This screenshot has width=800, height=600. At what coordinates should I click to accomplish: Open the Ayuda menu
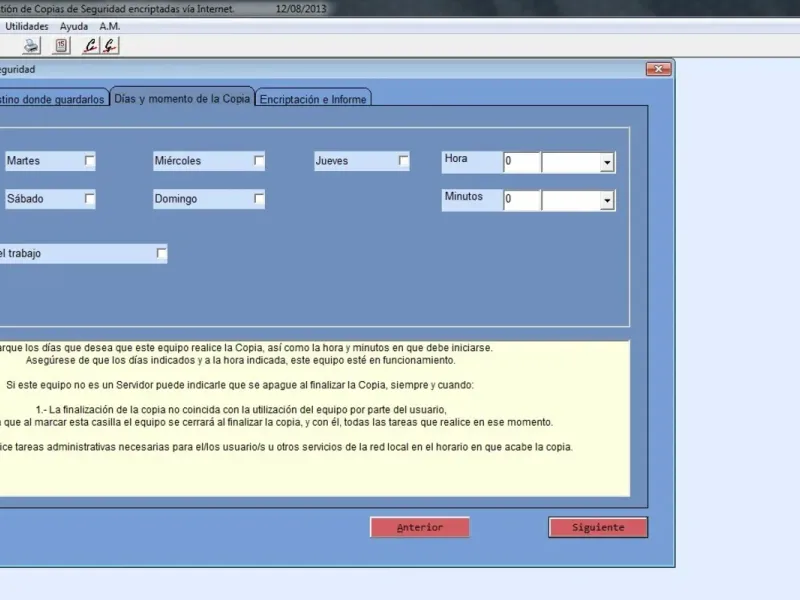pos(74,26)
